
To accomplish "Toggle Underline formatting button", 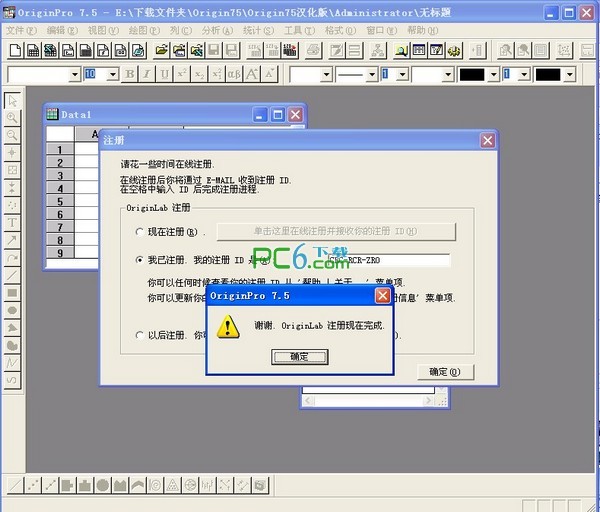I will click(165, 74).
